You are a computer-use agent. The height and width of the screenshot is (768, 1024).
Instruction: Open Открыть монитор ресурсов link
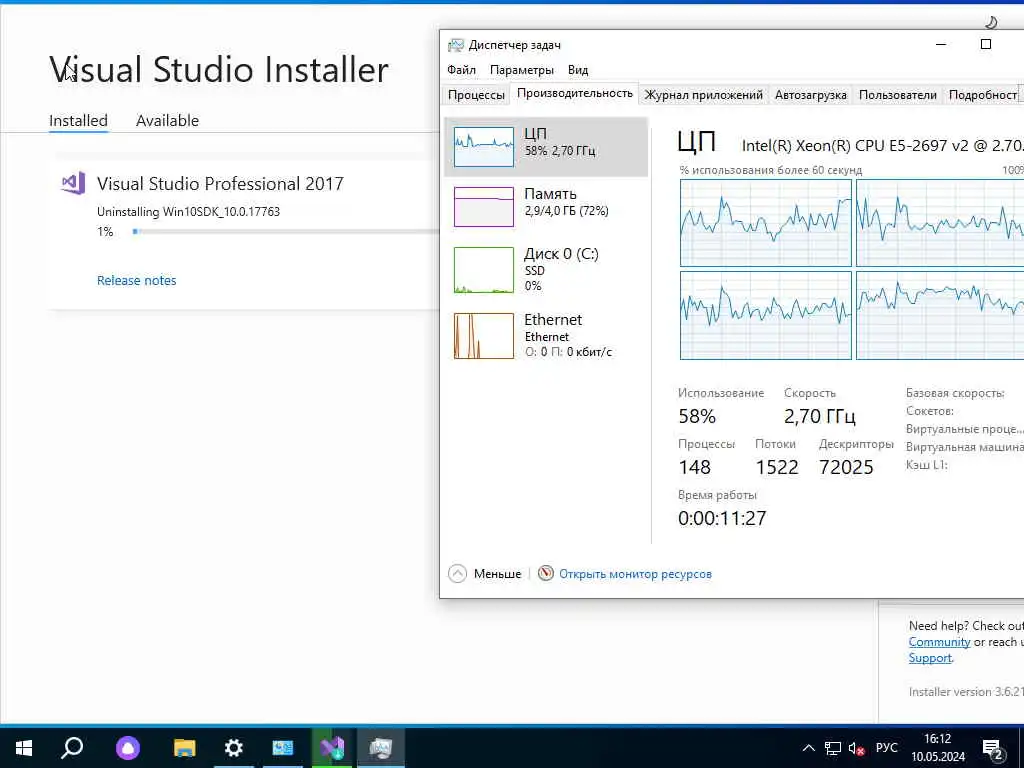coord(635,574)
